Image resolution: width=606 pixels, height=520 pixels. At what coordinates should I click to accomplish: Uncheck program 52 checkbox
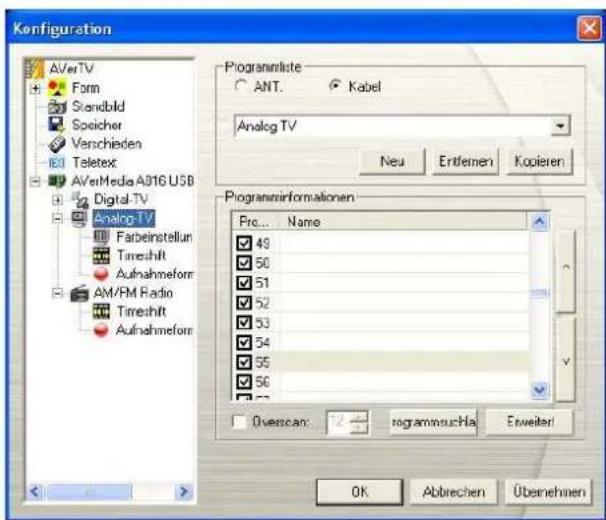(x=244, y=303)
